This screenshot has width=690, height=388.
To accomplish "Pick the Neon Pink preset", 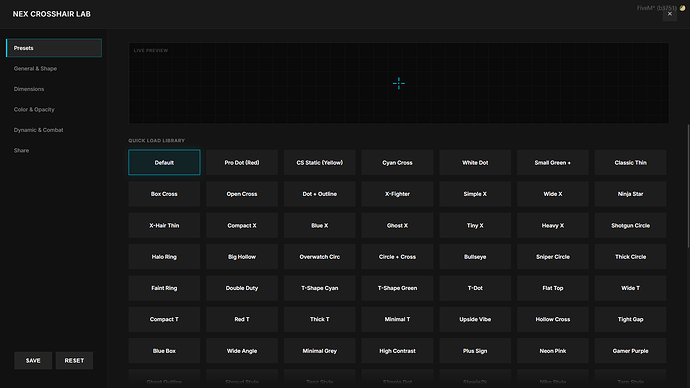I will click(553, 351).
